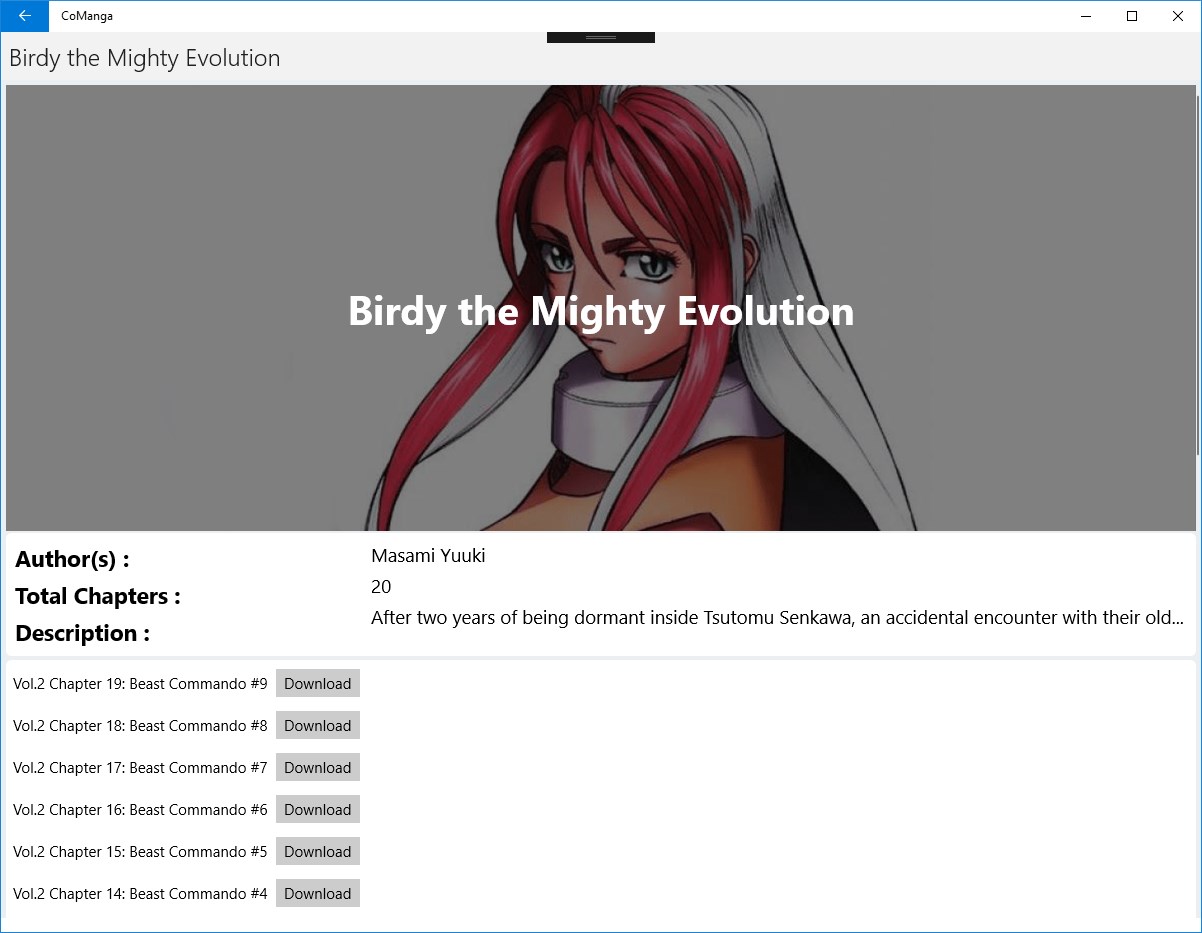Click the description text starting 'After two years'
Image resolution: width=1202 pixels, height=933 pixels.
click(x=777, y=618)
